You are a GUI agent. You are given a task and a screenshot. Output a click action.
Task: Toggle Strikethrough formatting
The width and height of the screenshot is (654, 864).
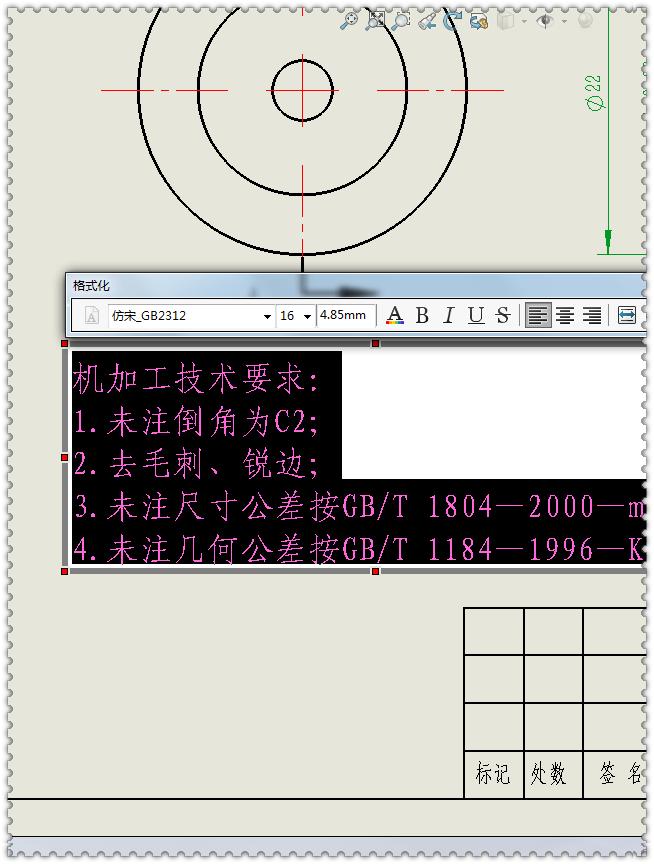pyautogui.click(x=502, y=316)
